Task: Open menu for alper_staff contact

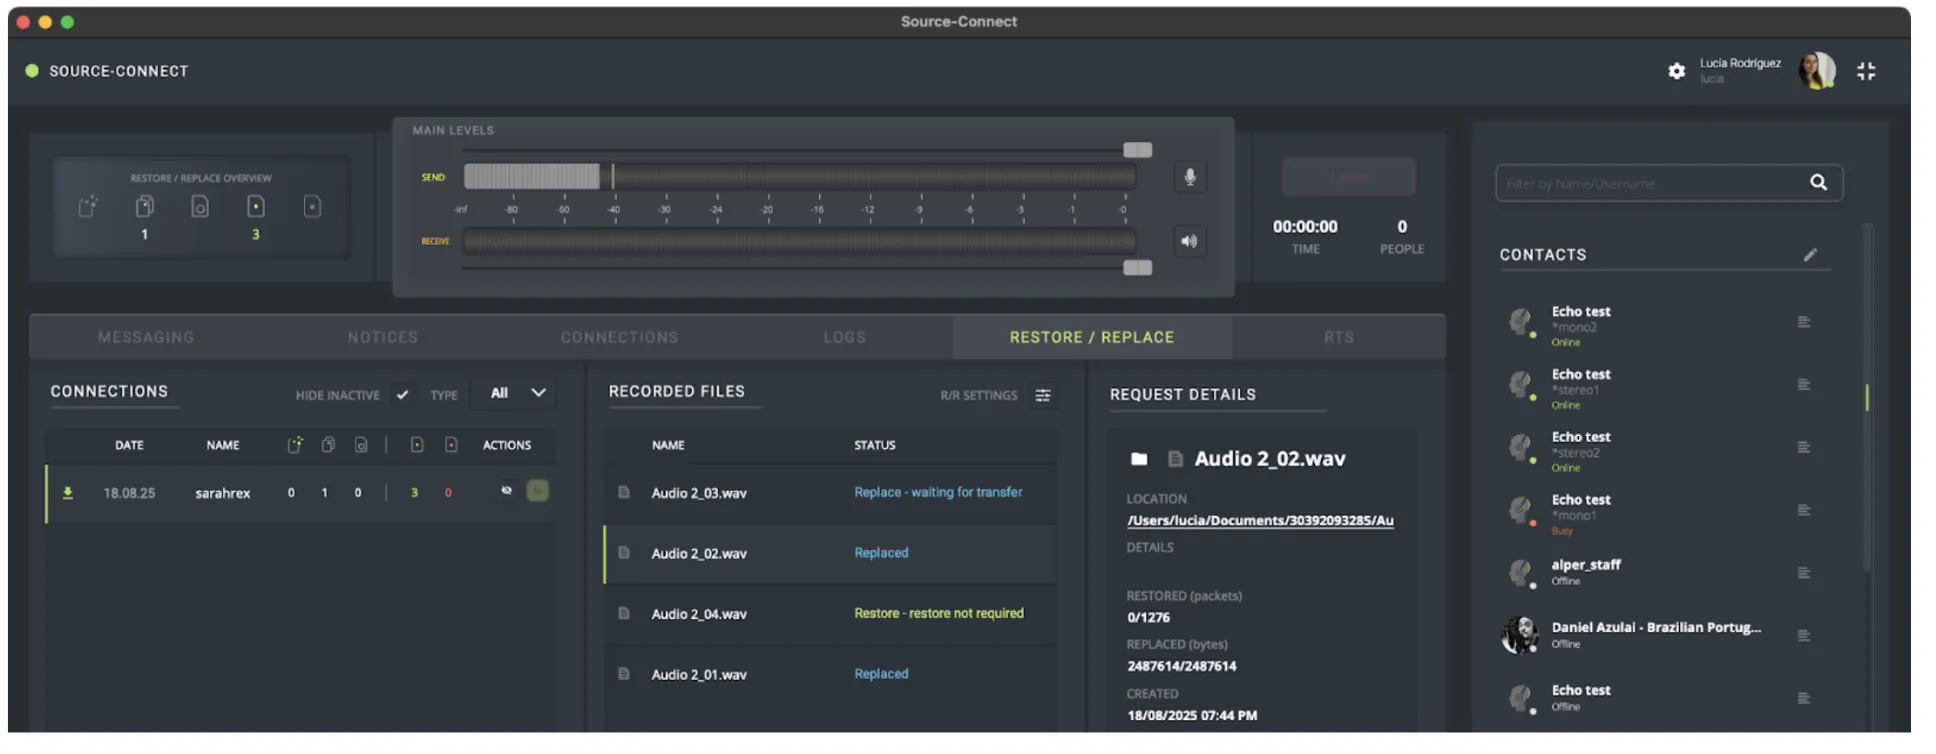Action: coord(1803,573)
